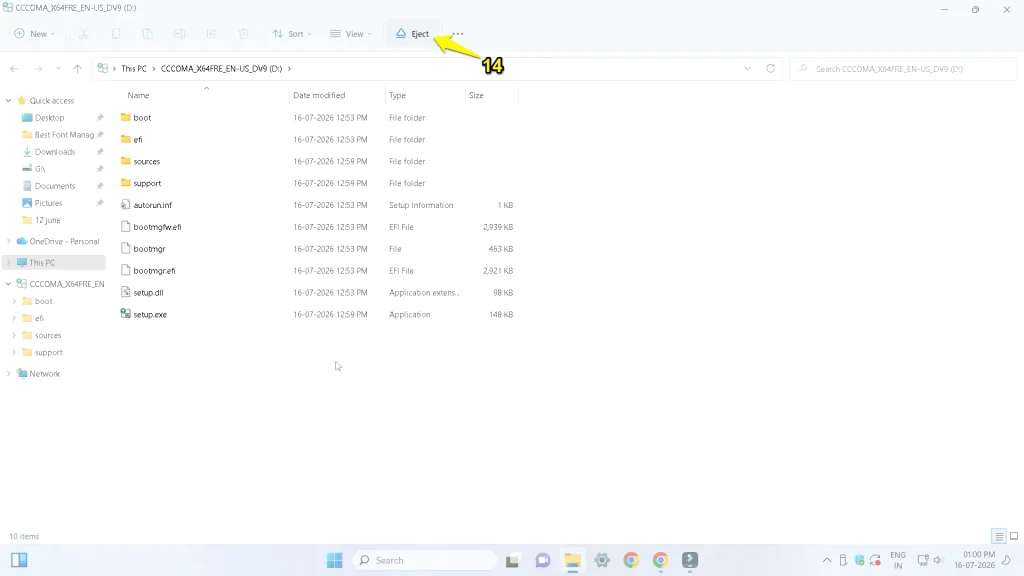Collapse the Quick access section

click(x=8, y=101)
